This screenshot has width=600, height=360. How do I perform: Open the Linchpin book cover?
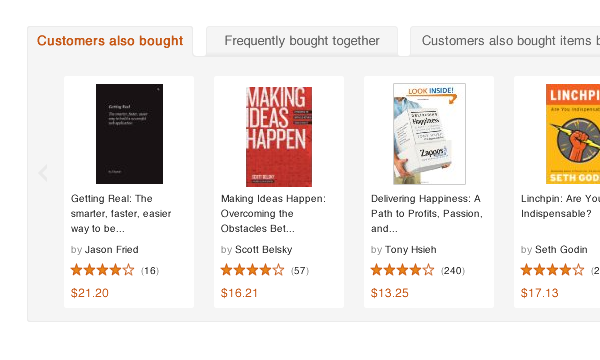point(573,134)
